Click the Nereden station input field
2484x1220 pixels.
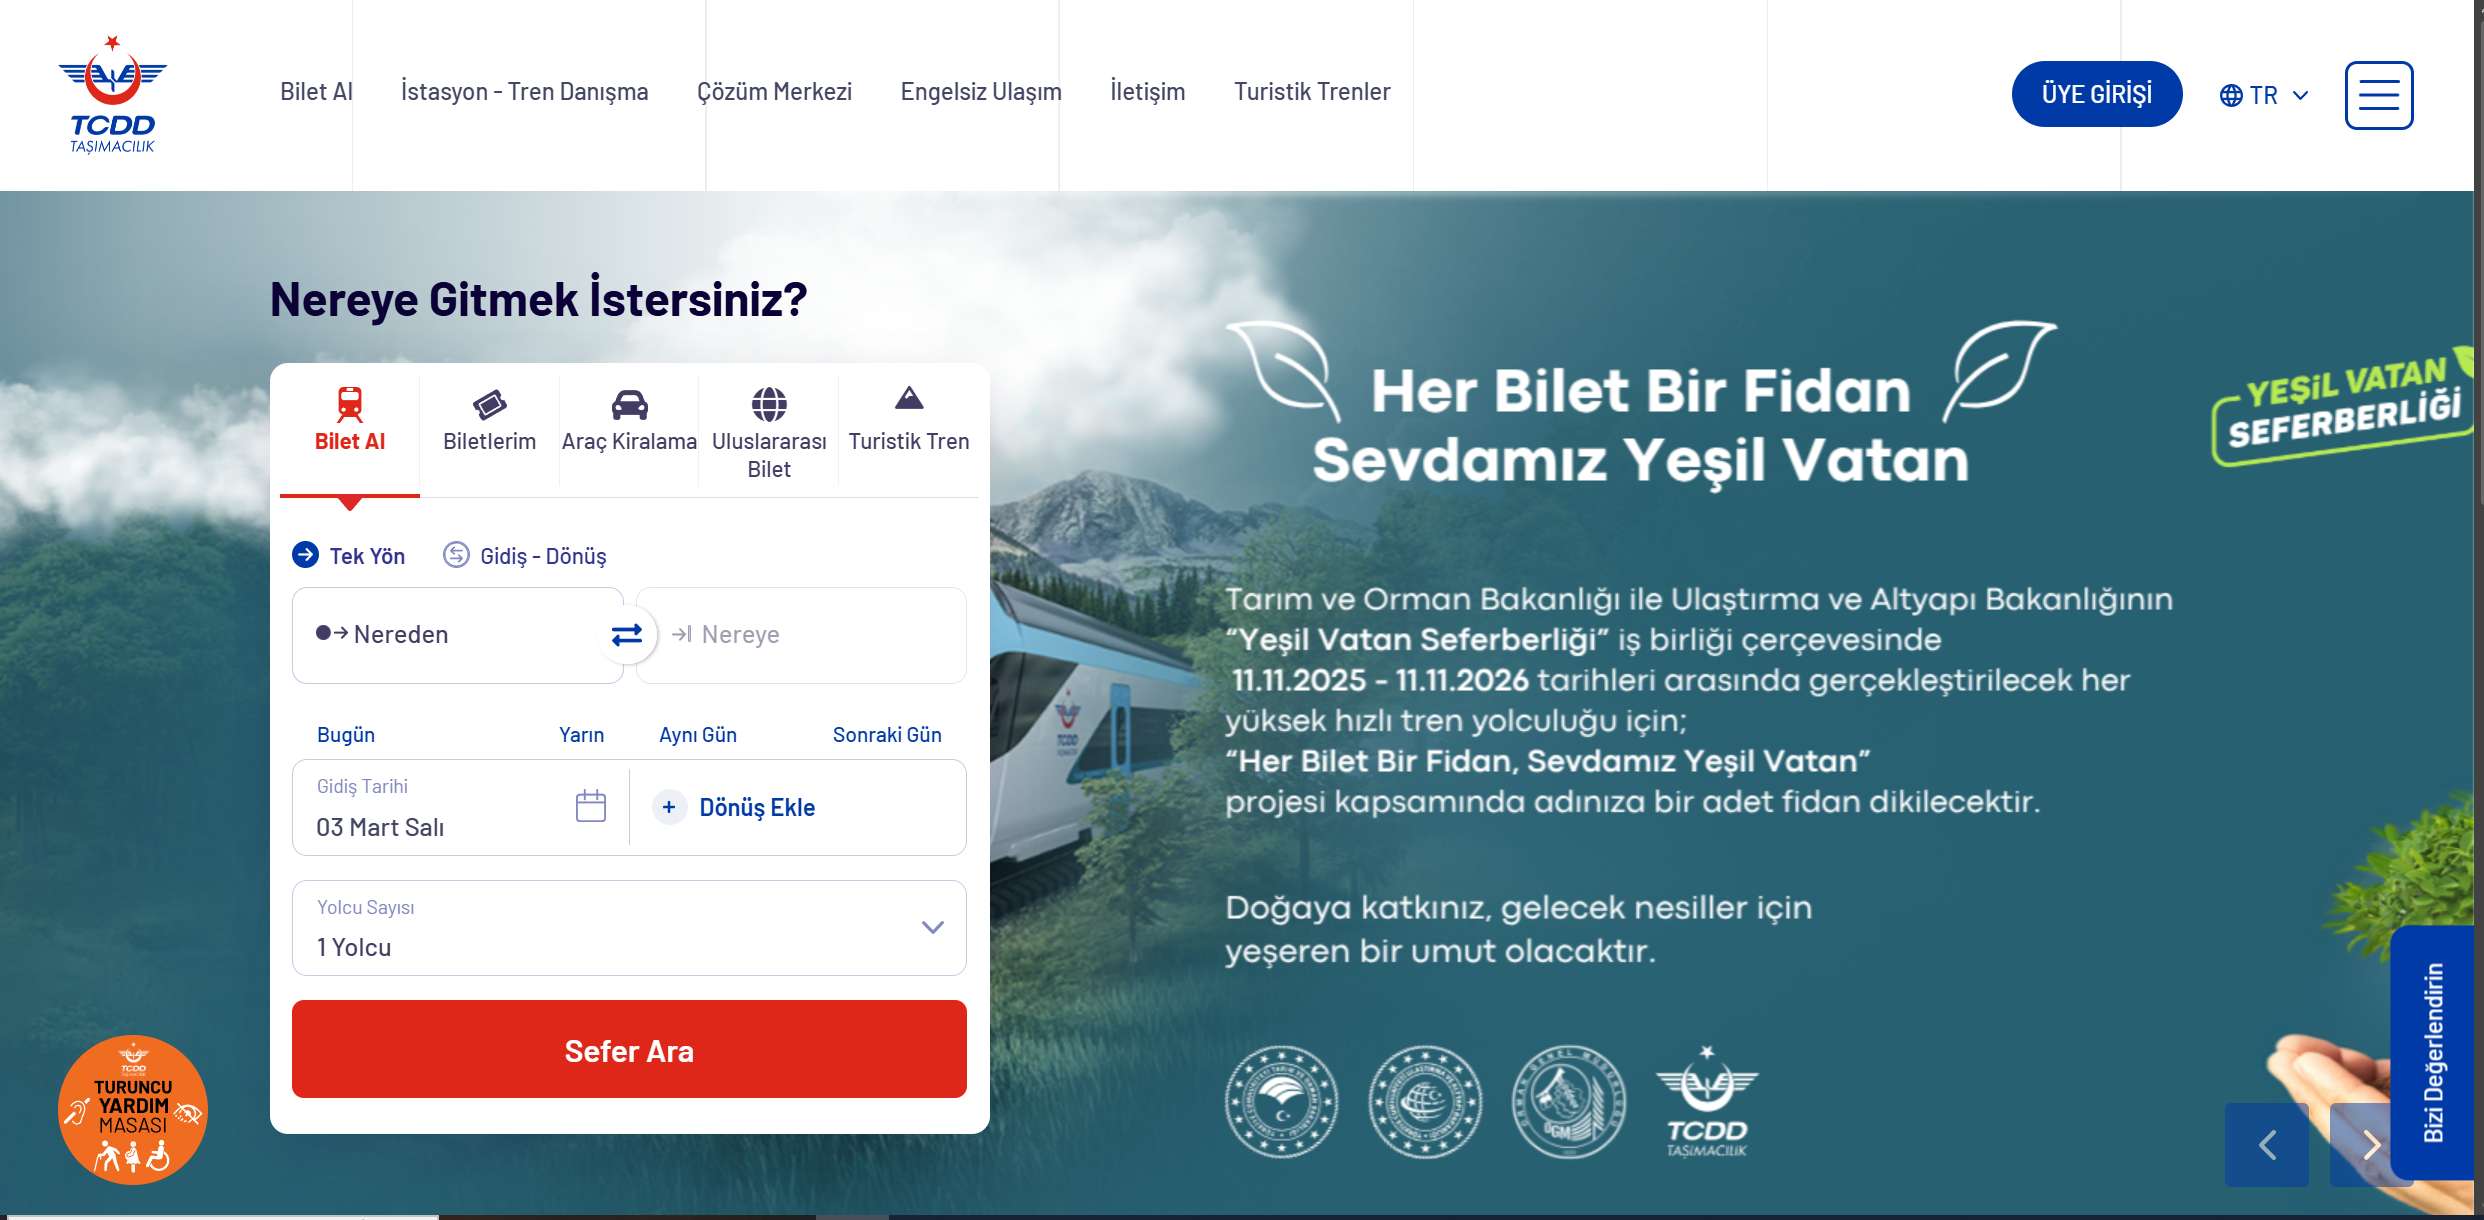pos(457,635)
